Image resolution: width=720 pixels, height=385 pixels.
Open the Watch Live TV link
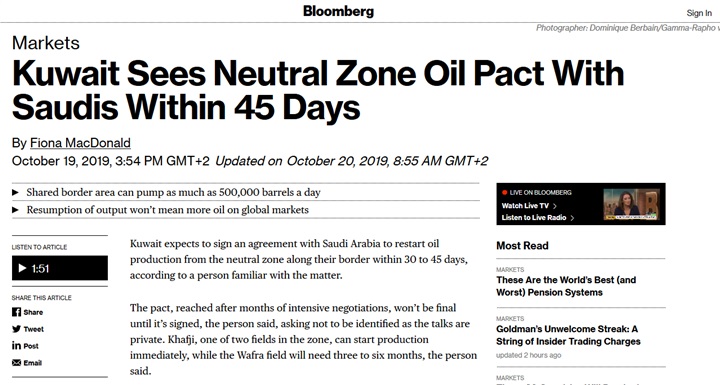coord(525,206)
